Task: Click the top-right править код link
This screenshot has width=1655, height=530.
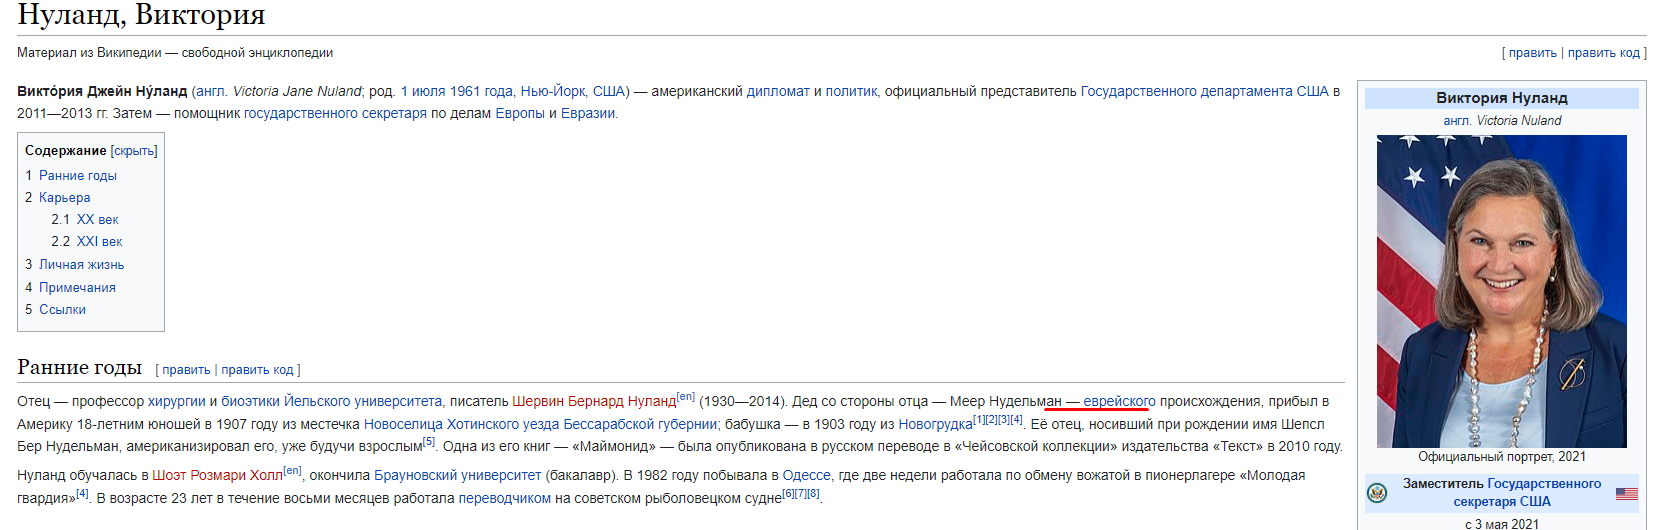Action: (1603, 53)
